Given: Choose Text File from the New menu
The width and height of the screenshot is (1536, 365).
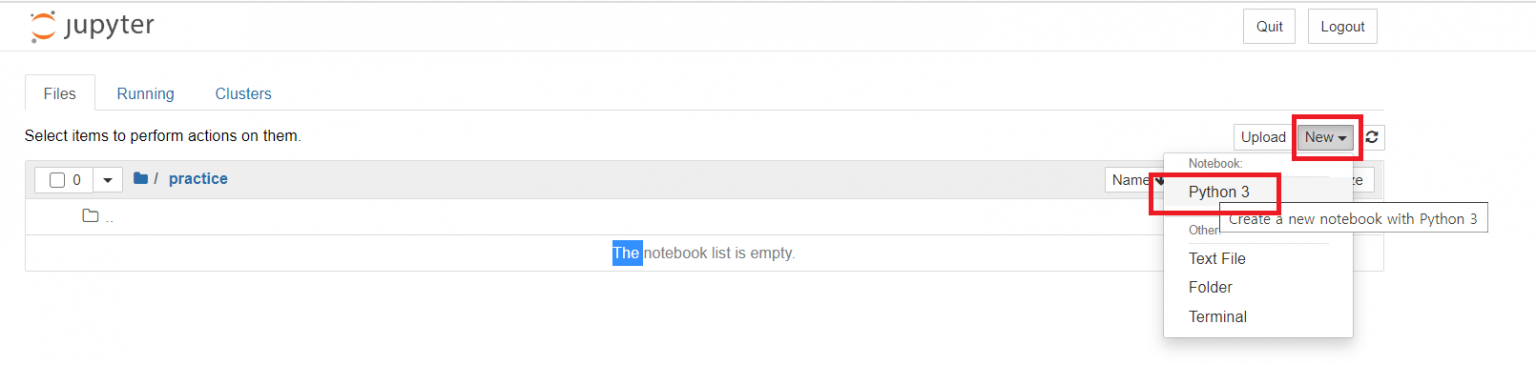Looking at the screenshot, I should [x=1217, y=258].
